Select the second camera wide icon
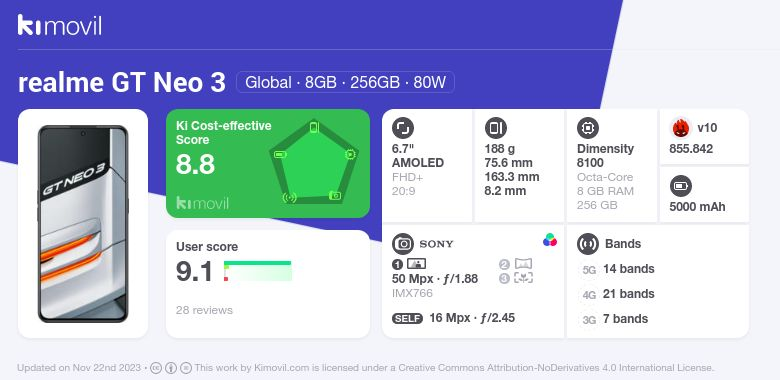The height and width of the screenshot is (380, 780). 523,264
